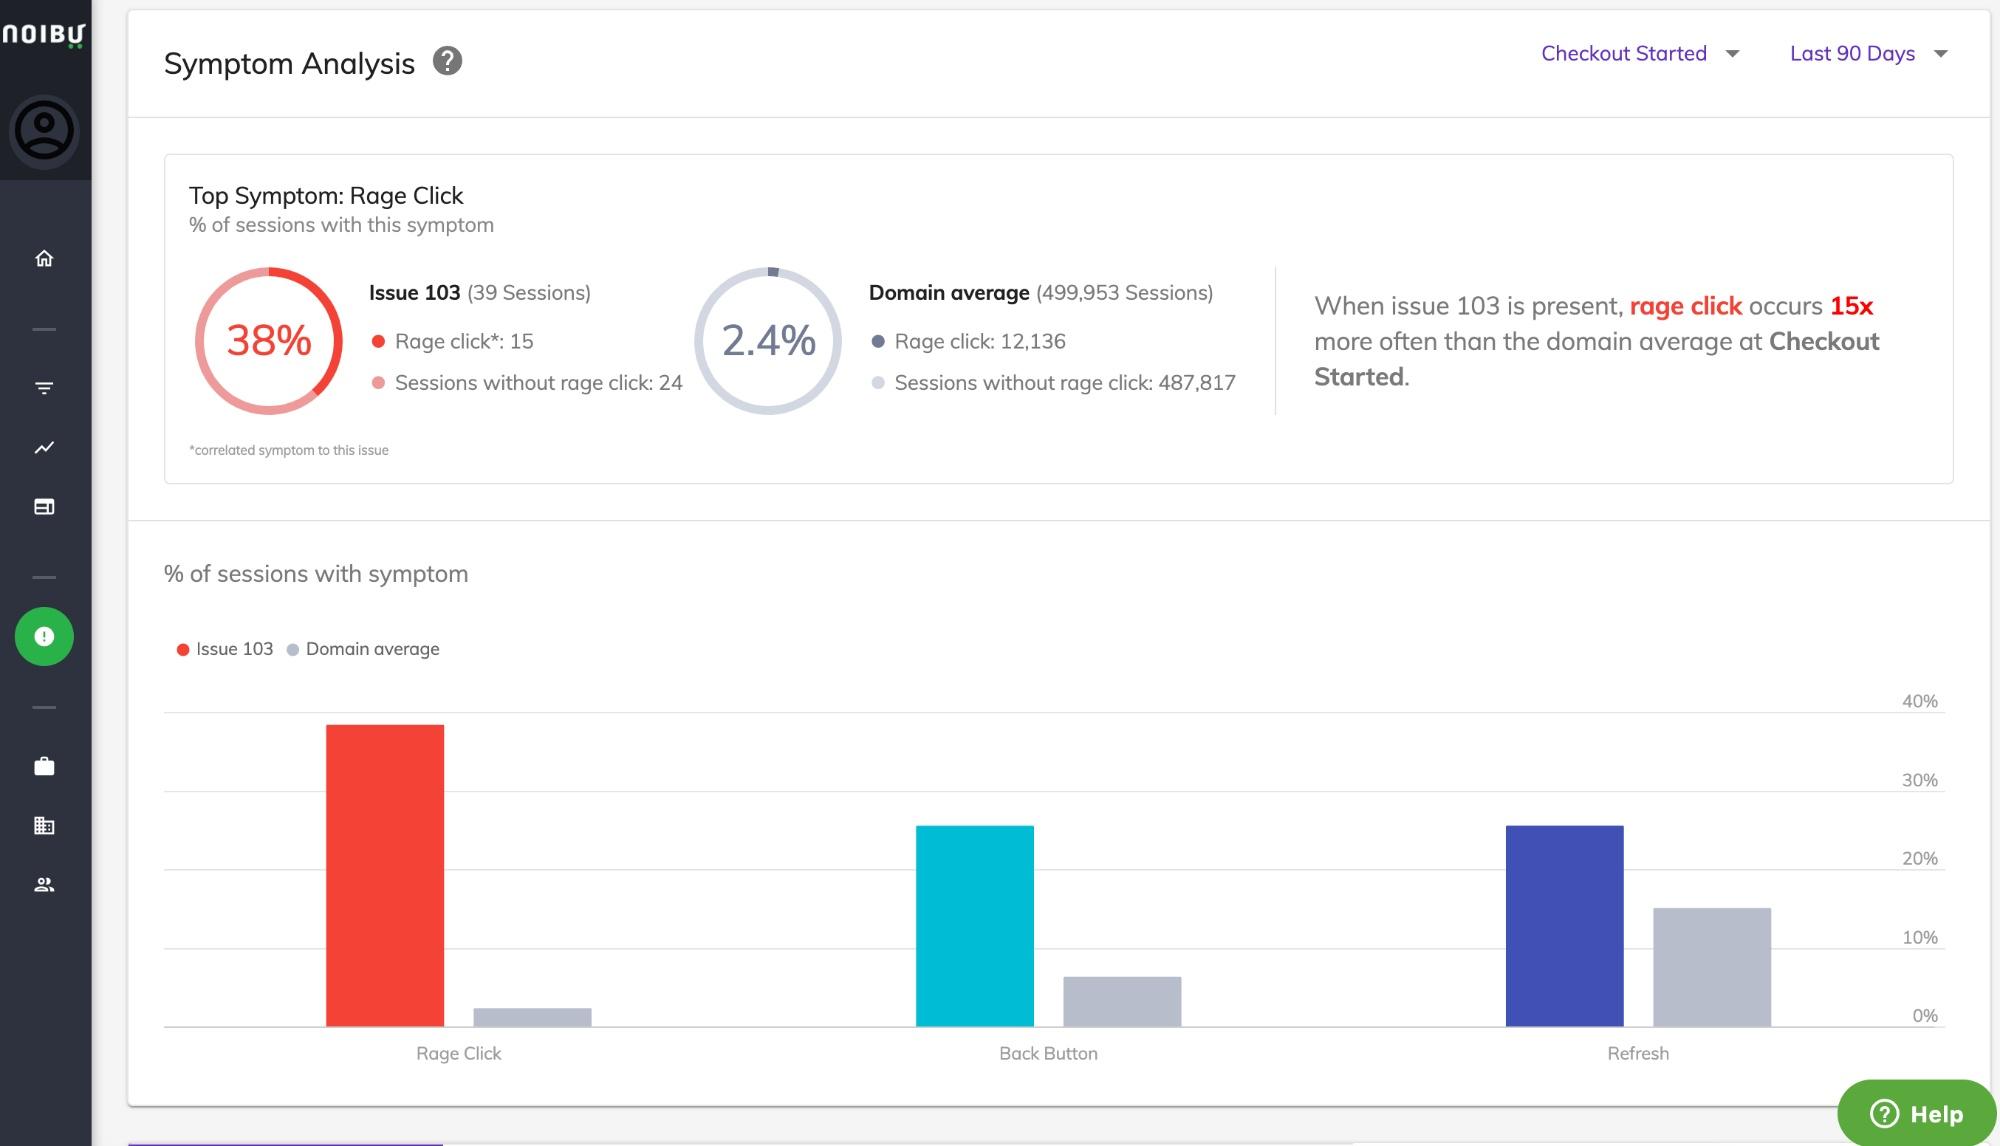Open the web page layout sidebar icon

pyautogui.click(x=44, y=507)
